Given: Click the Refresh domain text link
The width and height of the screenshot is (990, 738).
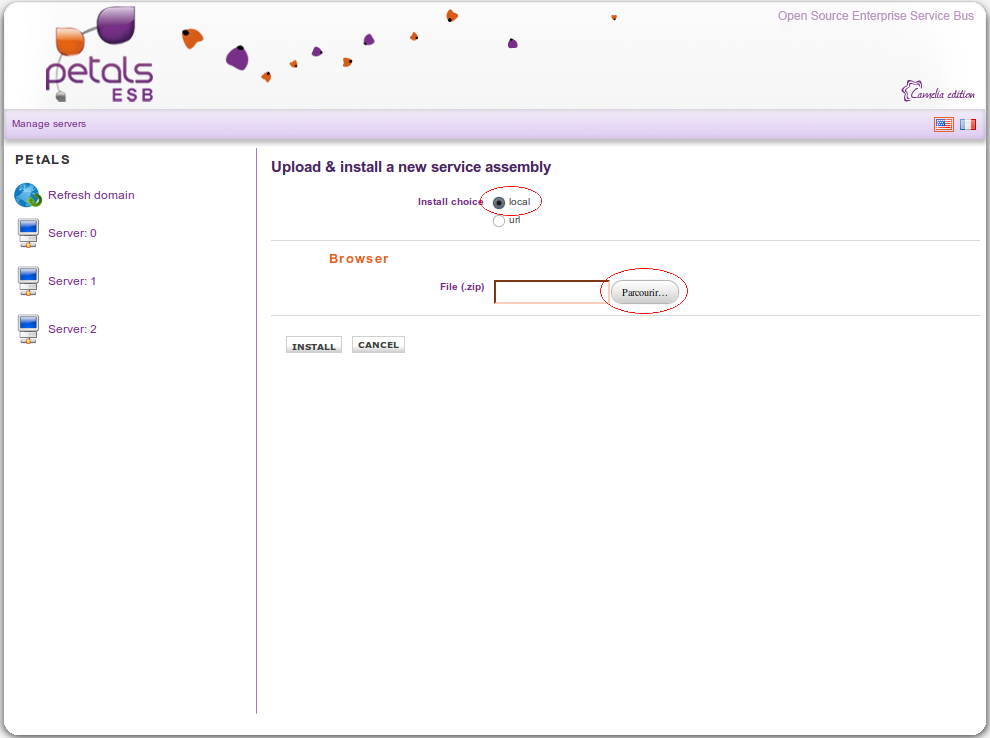Looking at the screenshot, I should coord(91,195).
